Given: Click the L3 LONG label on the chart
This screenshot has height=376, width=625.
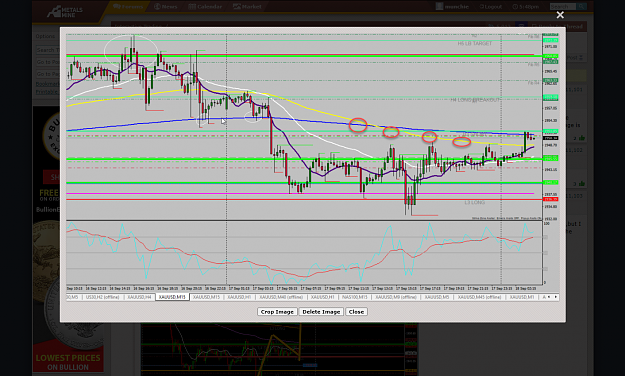Looking at the screenshot, I should (x=474, y=203).
